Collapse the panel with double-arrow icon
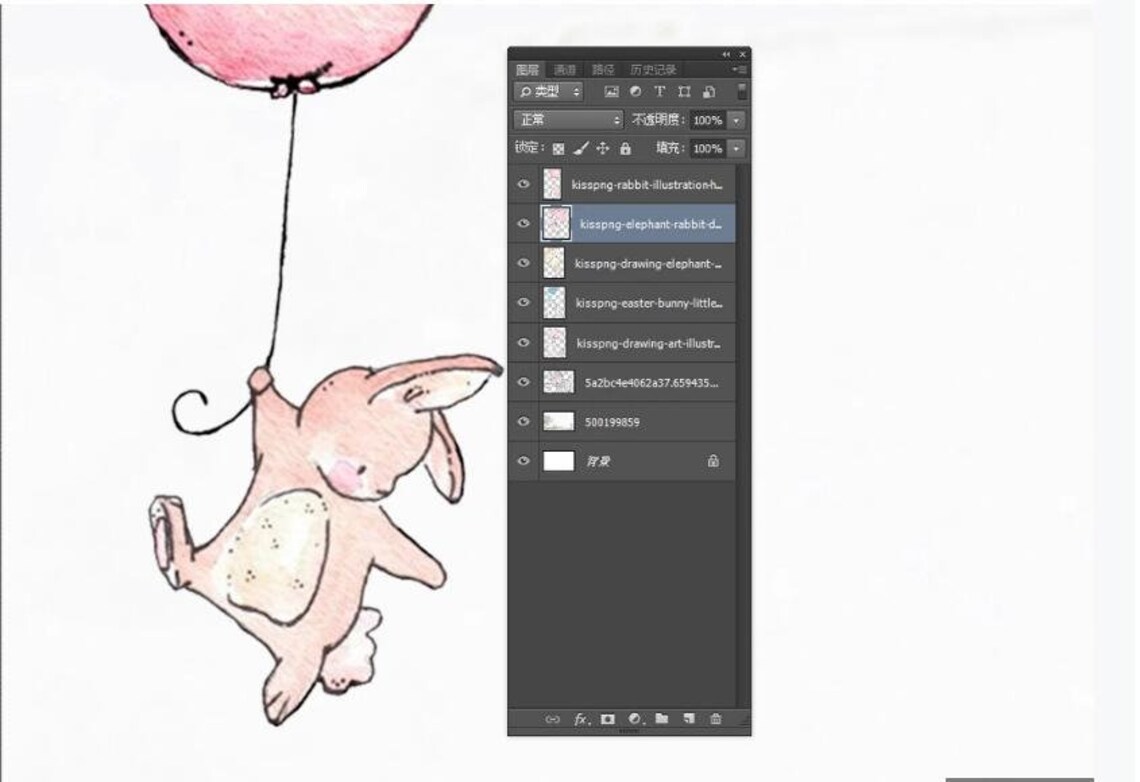Viewport: 1140px width, 782px height. pos(726,55)
